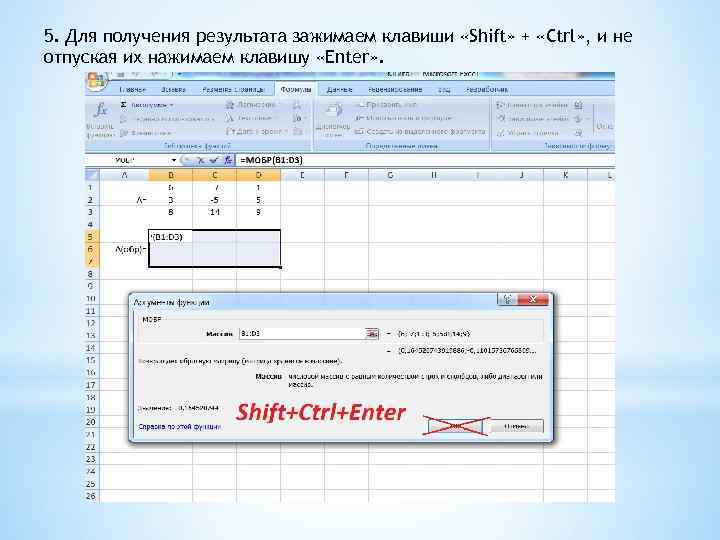Click the Отмена button in the dialog

point(517,427)
